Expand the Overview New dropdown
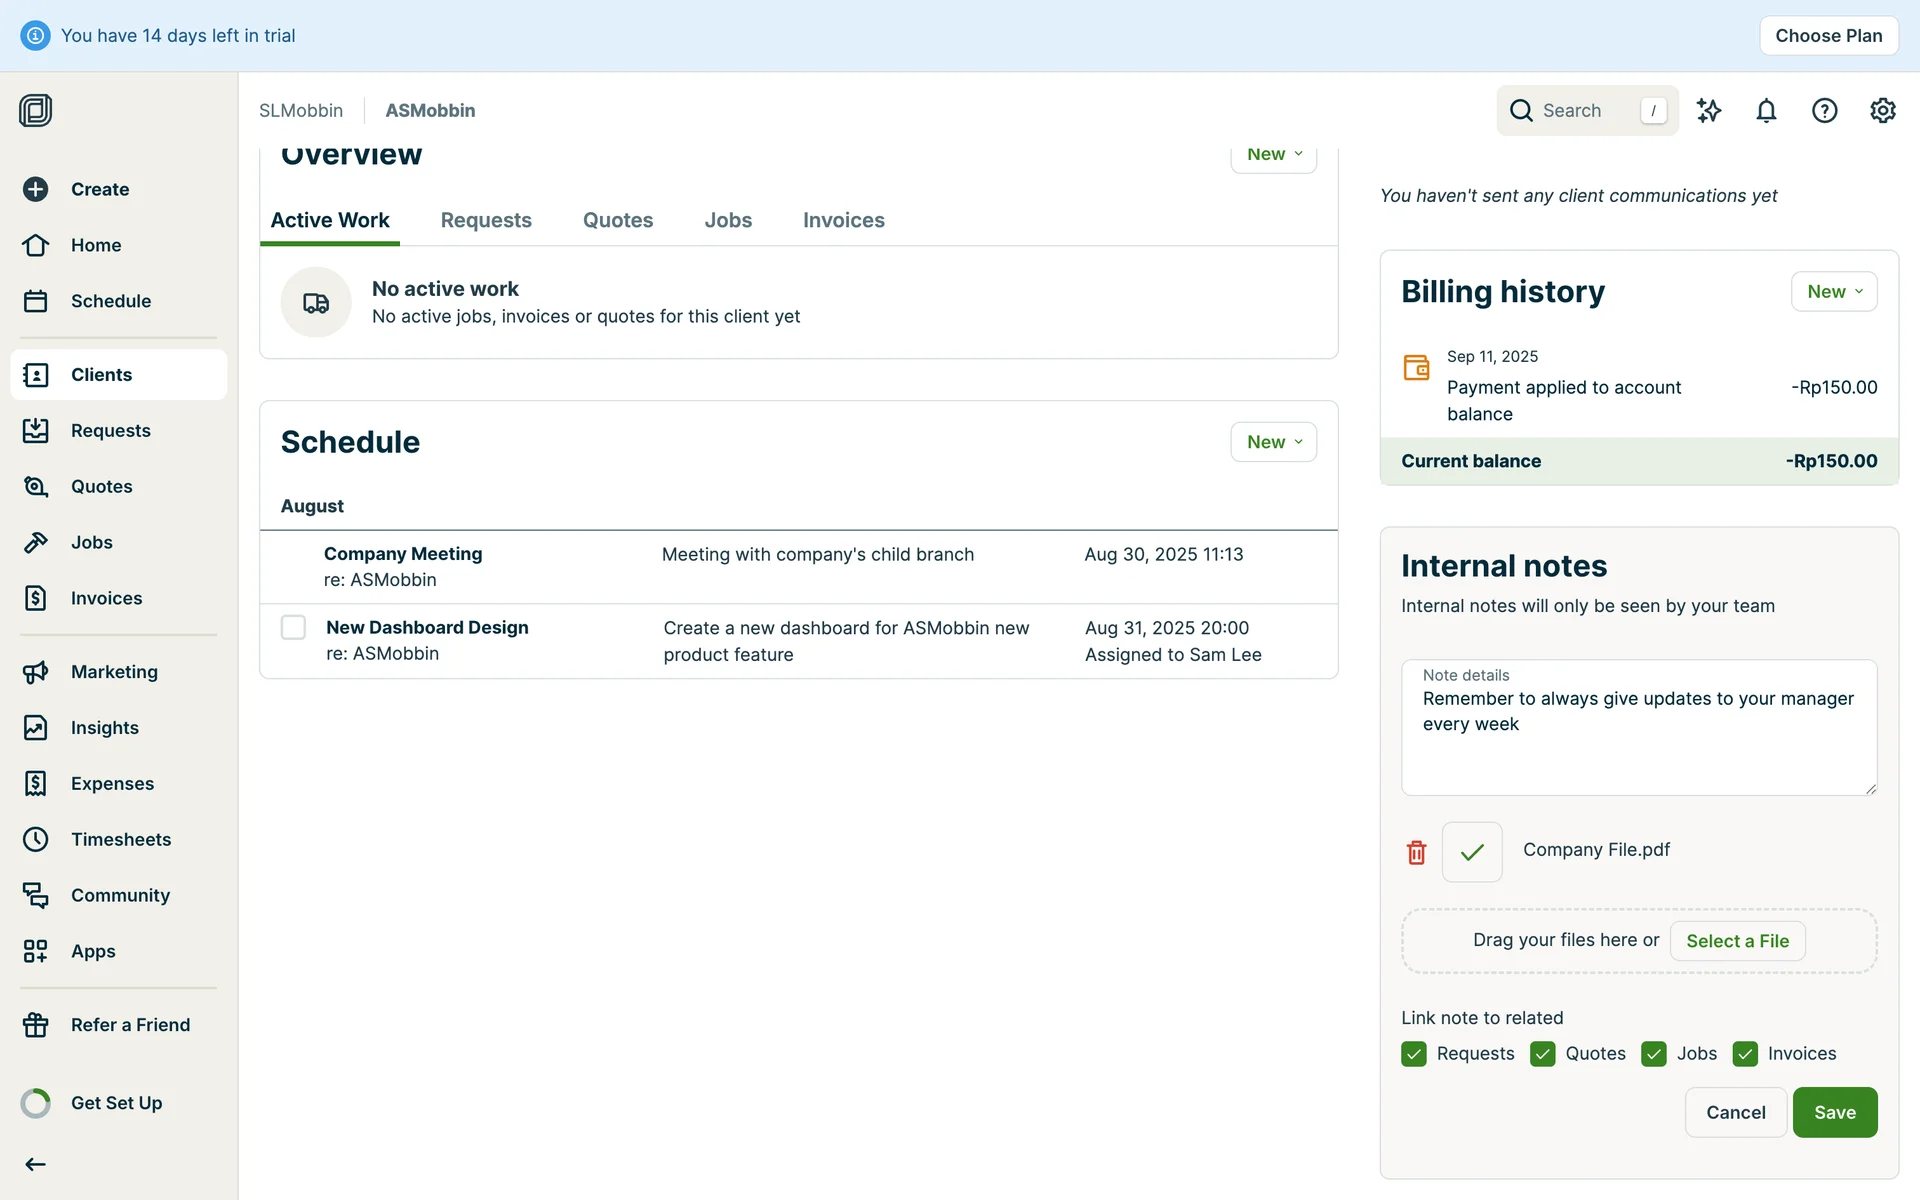The width and height of the screenshot is (1920, 1200). pyautogui.click(x=1273, y=156)
